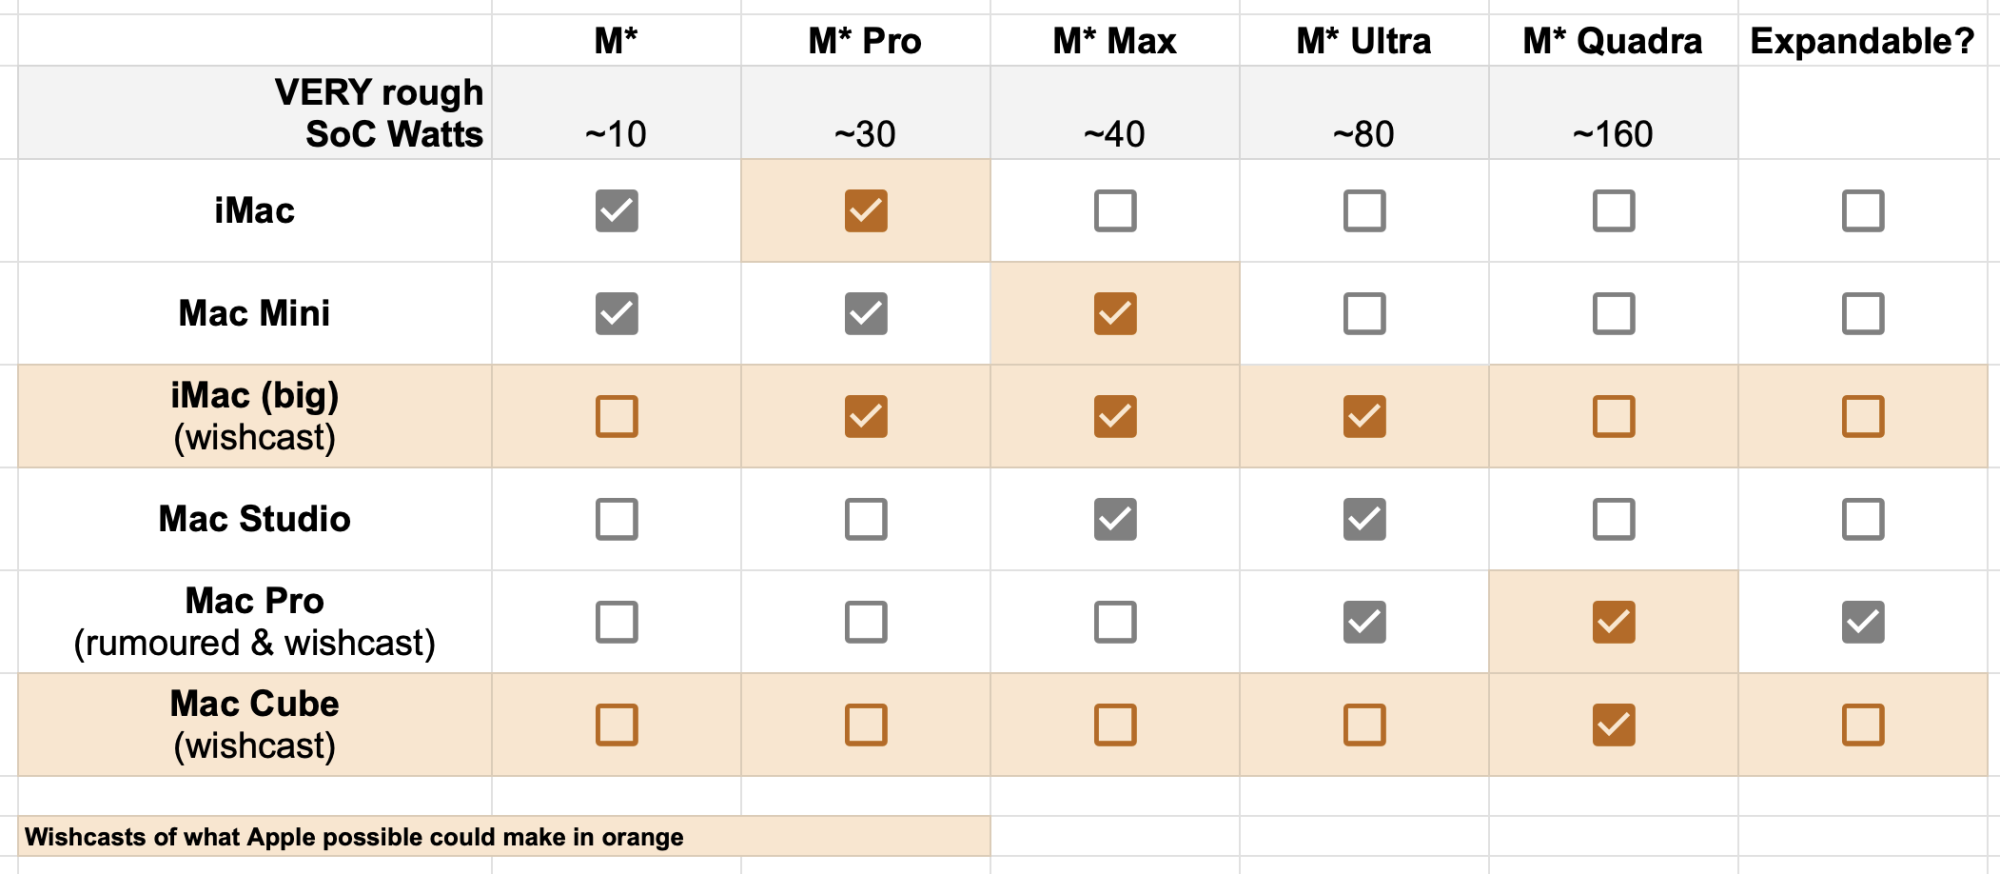Toggle Mac Pro M* Quadra checkbox
2000x874 pixels.
(1614, 622)
